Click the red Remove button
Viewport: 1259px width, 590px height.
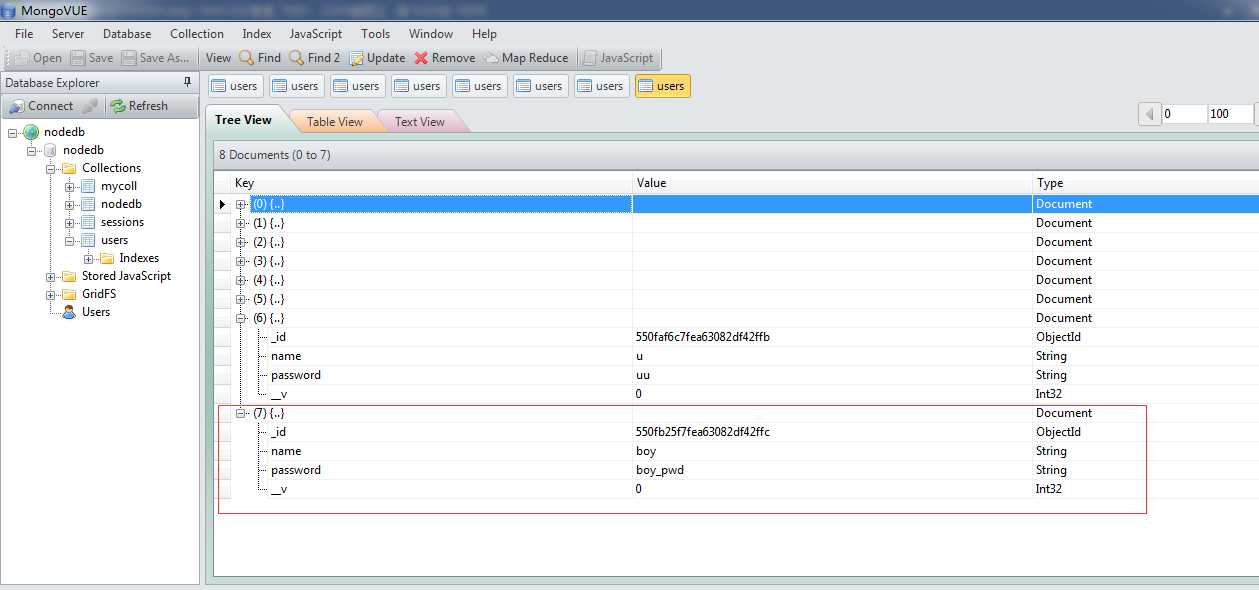pos(445,58)
